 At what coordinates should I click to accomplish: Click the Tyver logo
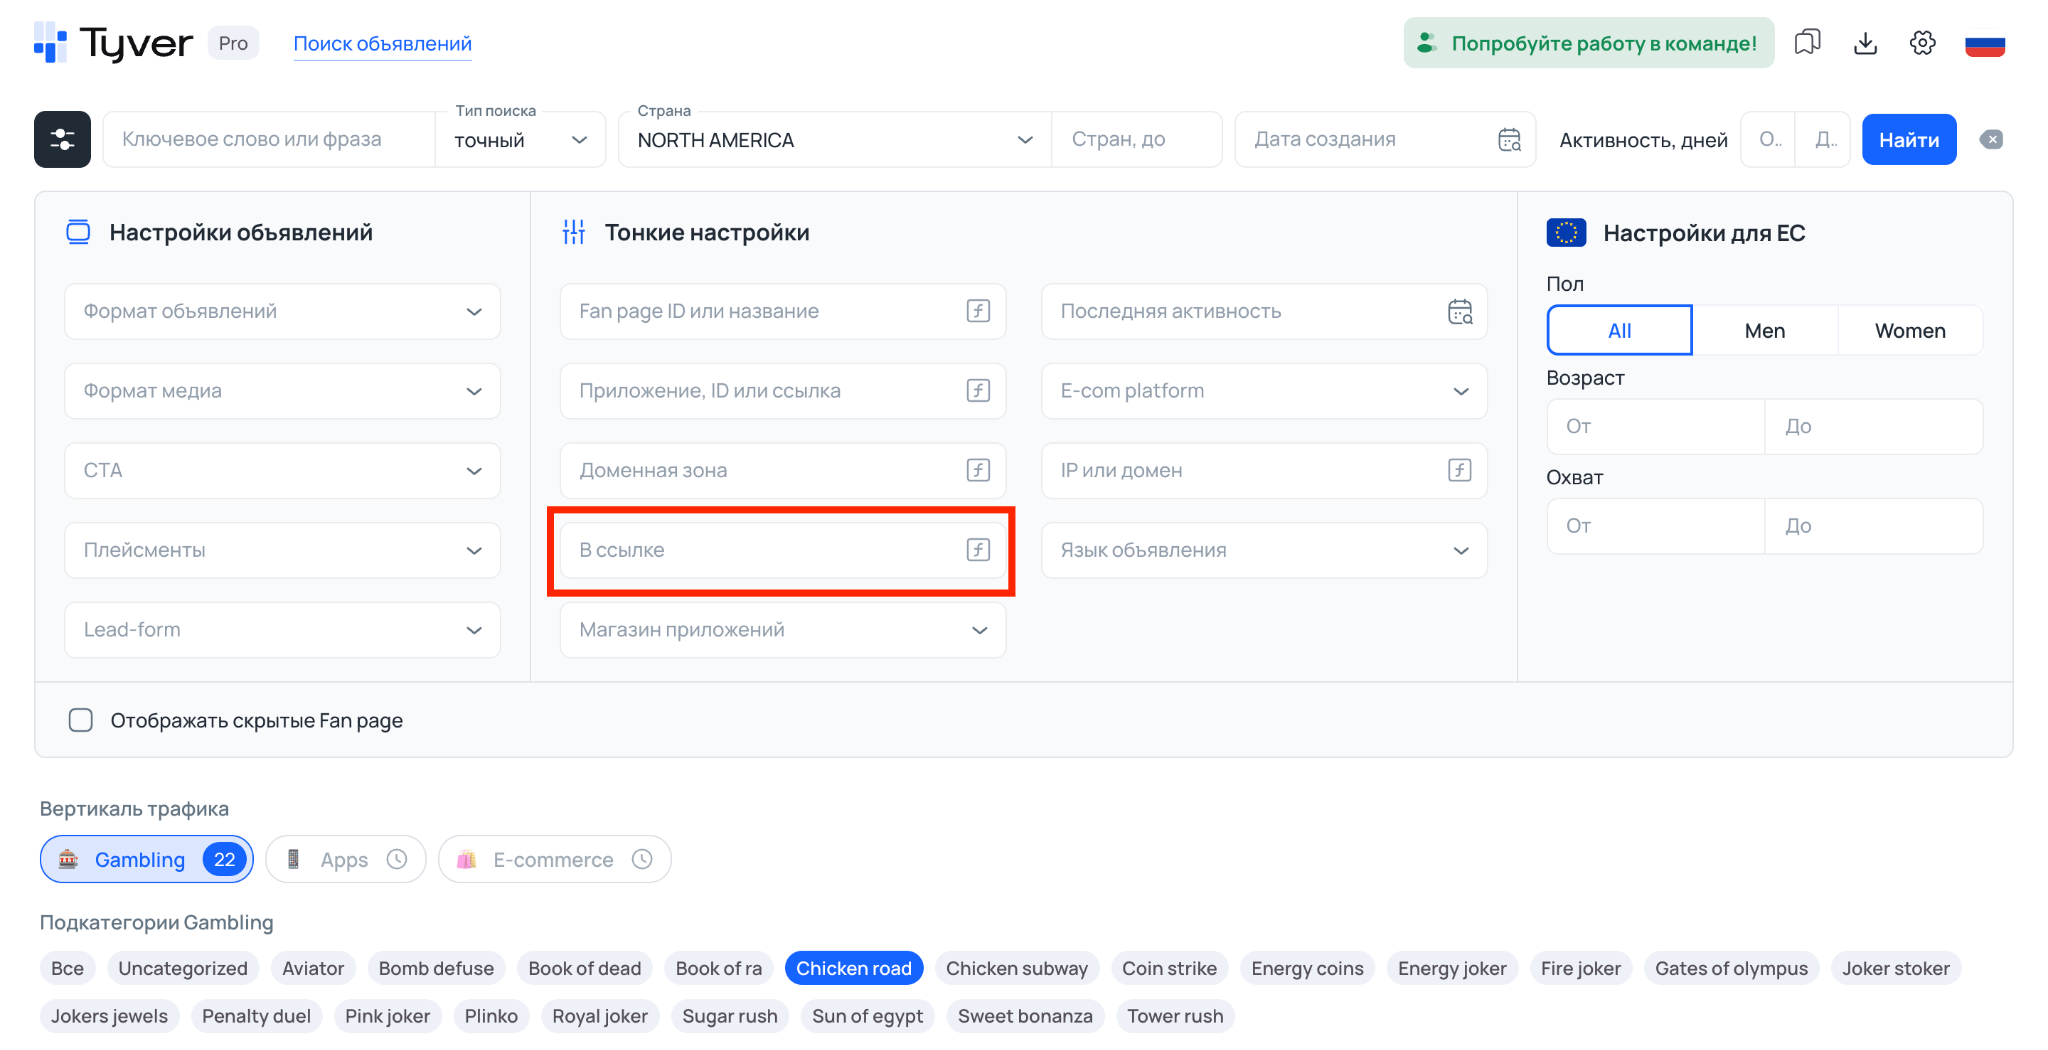click(113, 43)
